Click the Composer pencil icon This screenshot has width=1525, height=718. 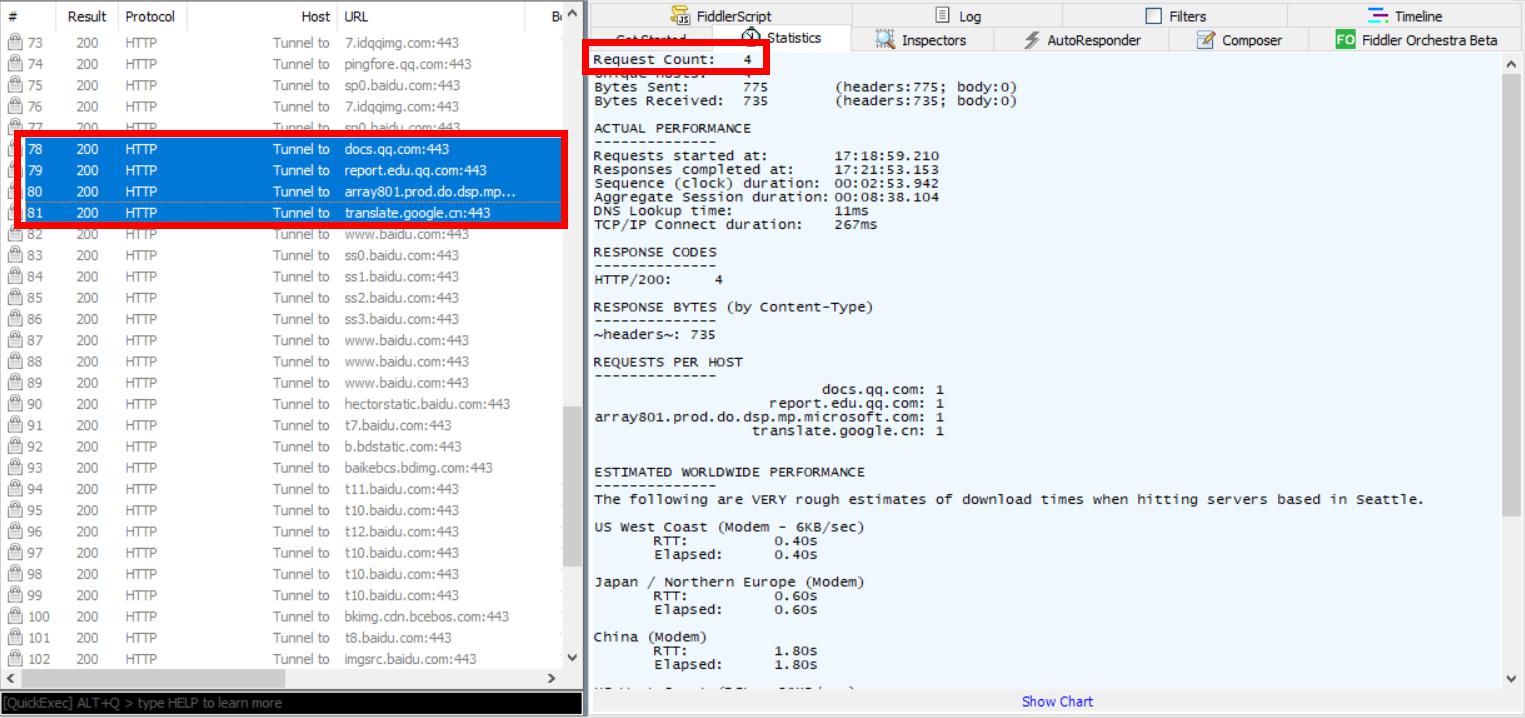tap(1206, 40)
